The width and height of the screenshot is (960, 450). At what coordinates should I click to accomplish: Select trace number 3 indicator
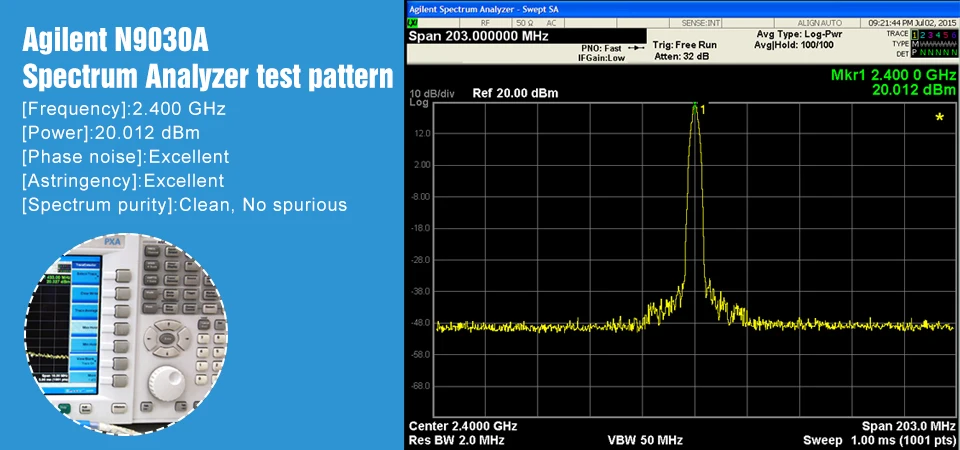point(930,35)
